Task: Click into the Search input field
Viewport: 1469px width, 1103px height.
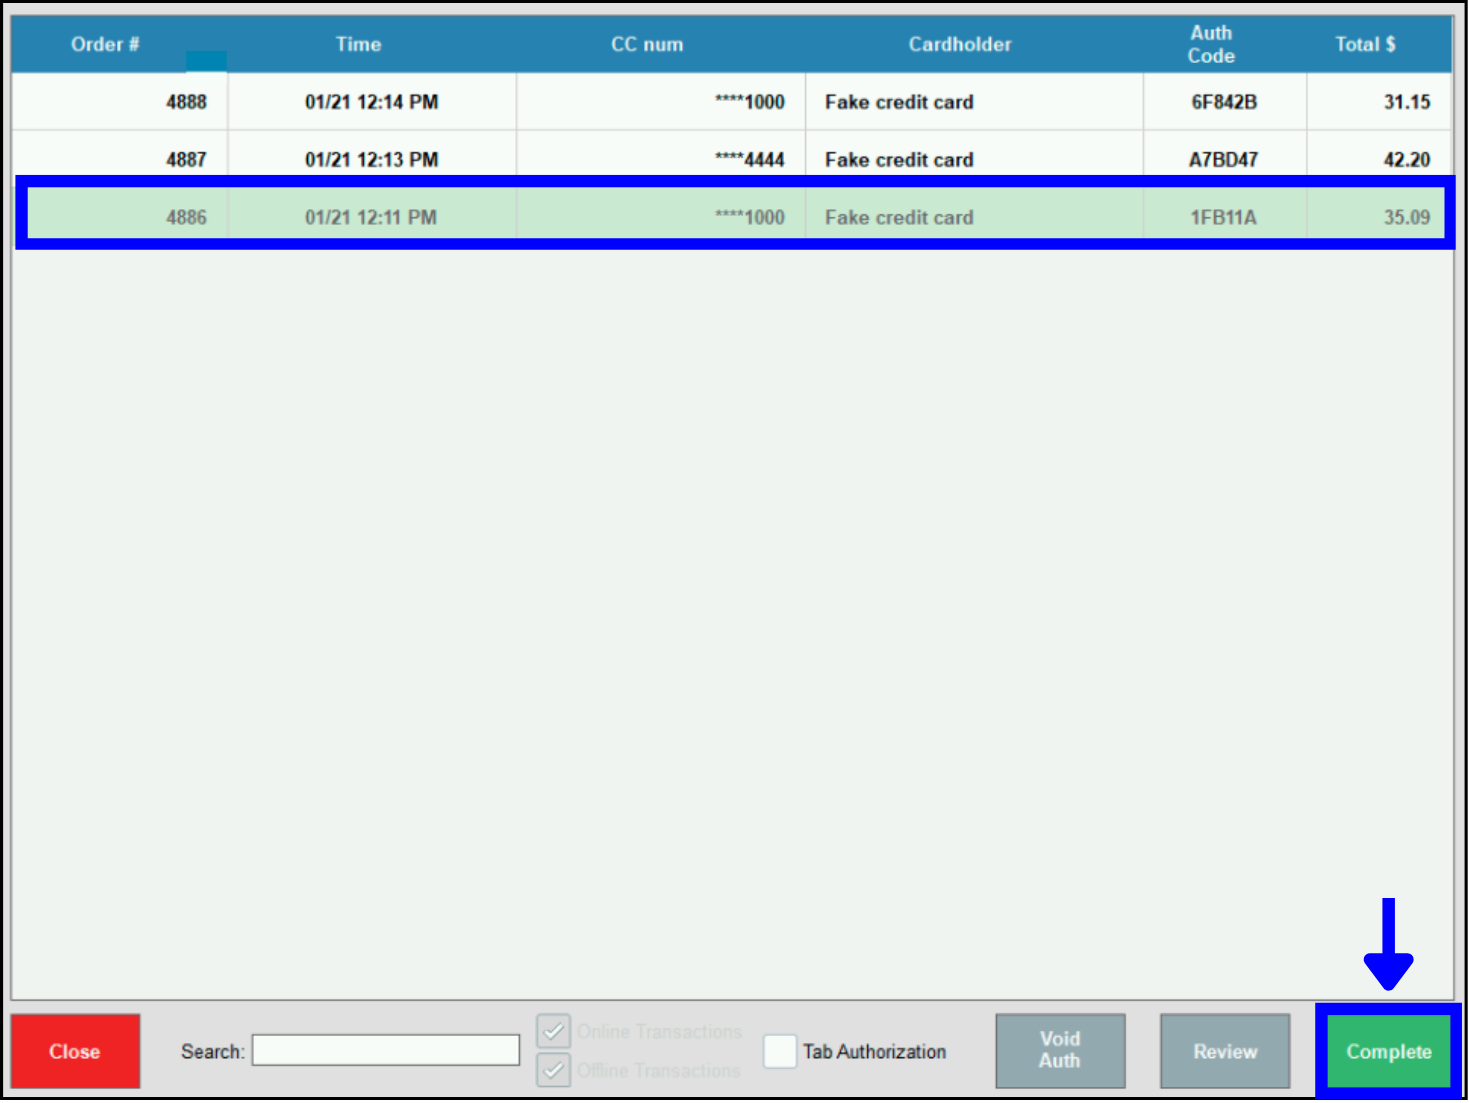Action: (385, 1051)
